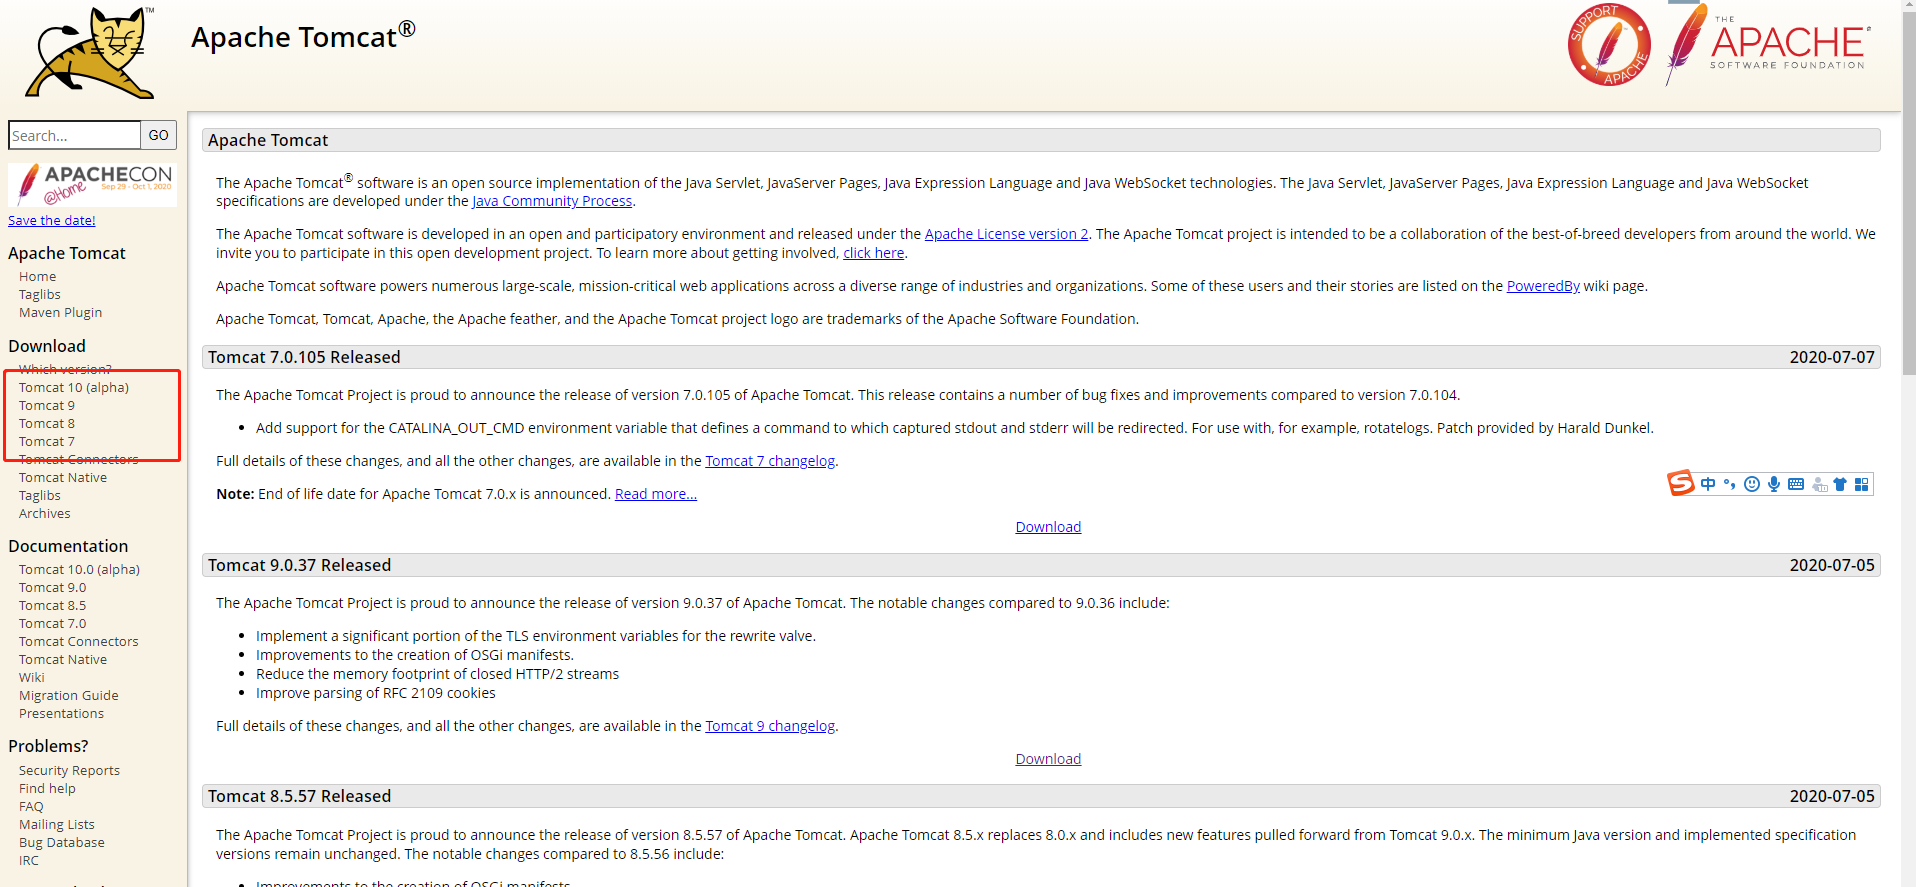The image size is (1916, 887).
Task: Open Tomcat 10.0 (alpha) documentation
Action: 79,569
